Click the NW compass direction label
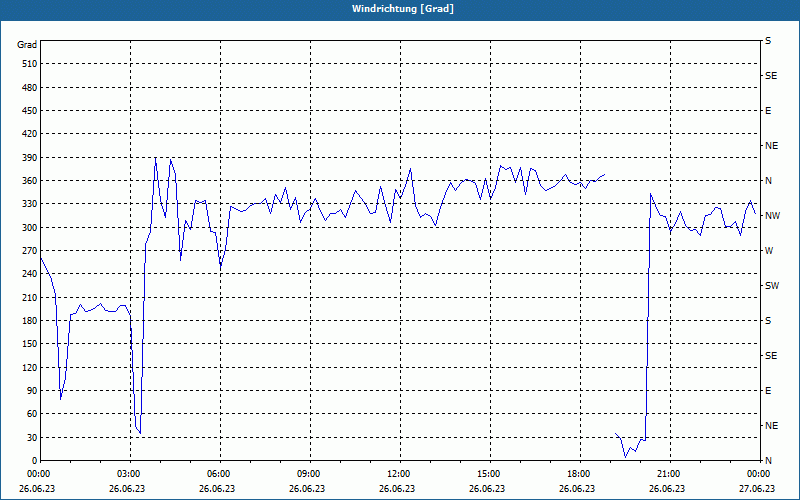This screenshot has width=800, height=500. point(772,216)
